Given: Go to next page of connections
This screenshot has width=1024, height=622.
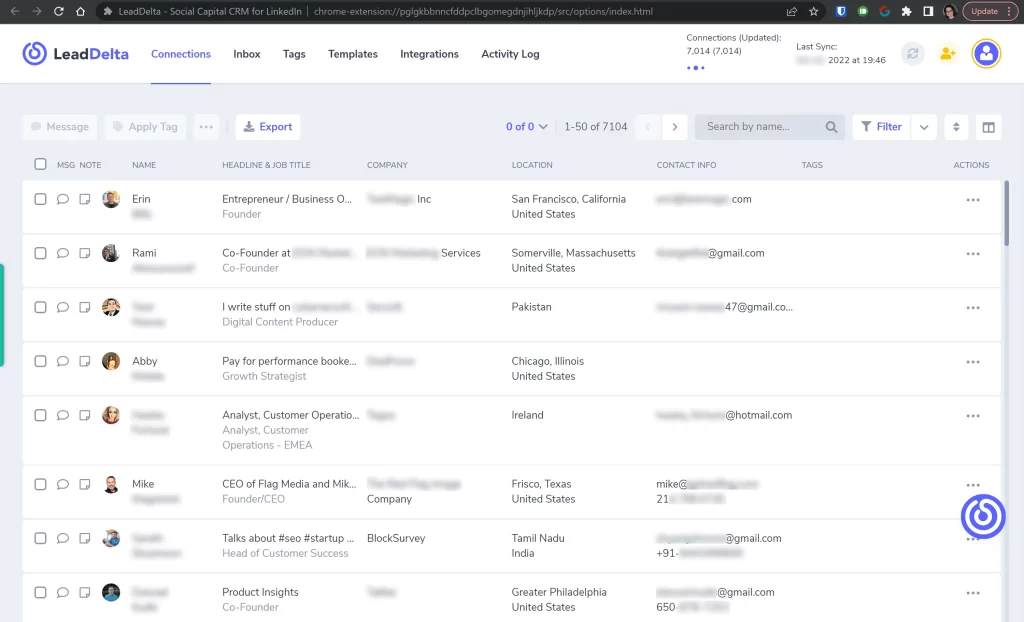Looking at the screenshot, I should tap(675, 127).
